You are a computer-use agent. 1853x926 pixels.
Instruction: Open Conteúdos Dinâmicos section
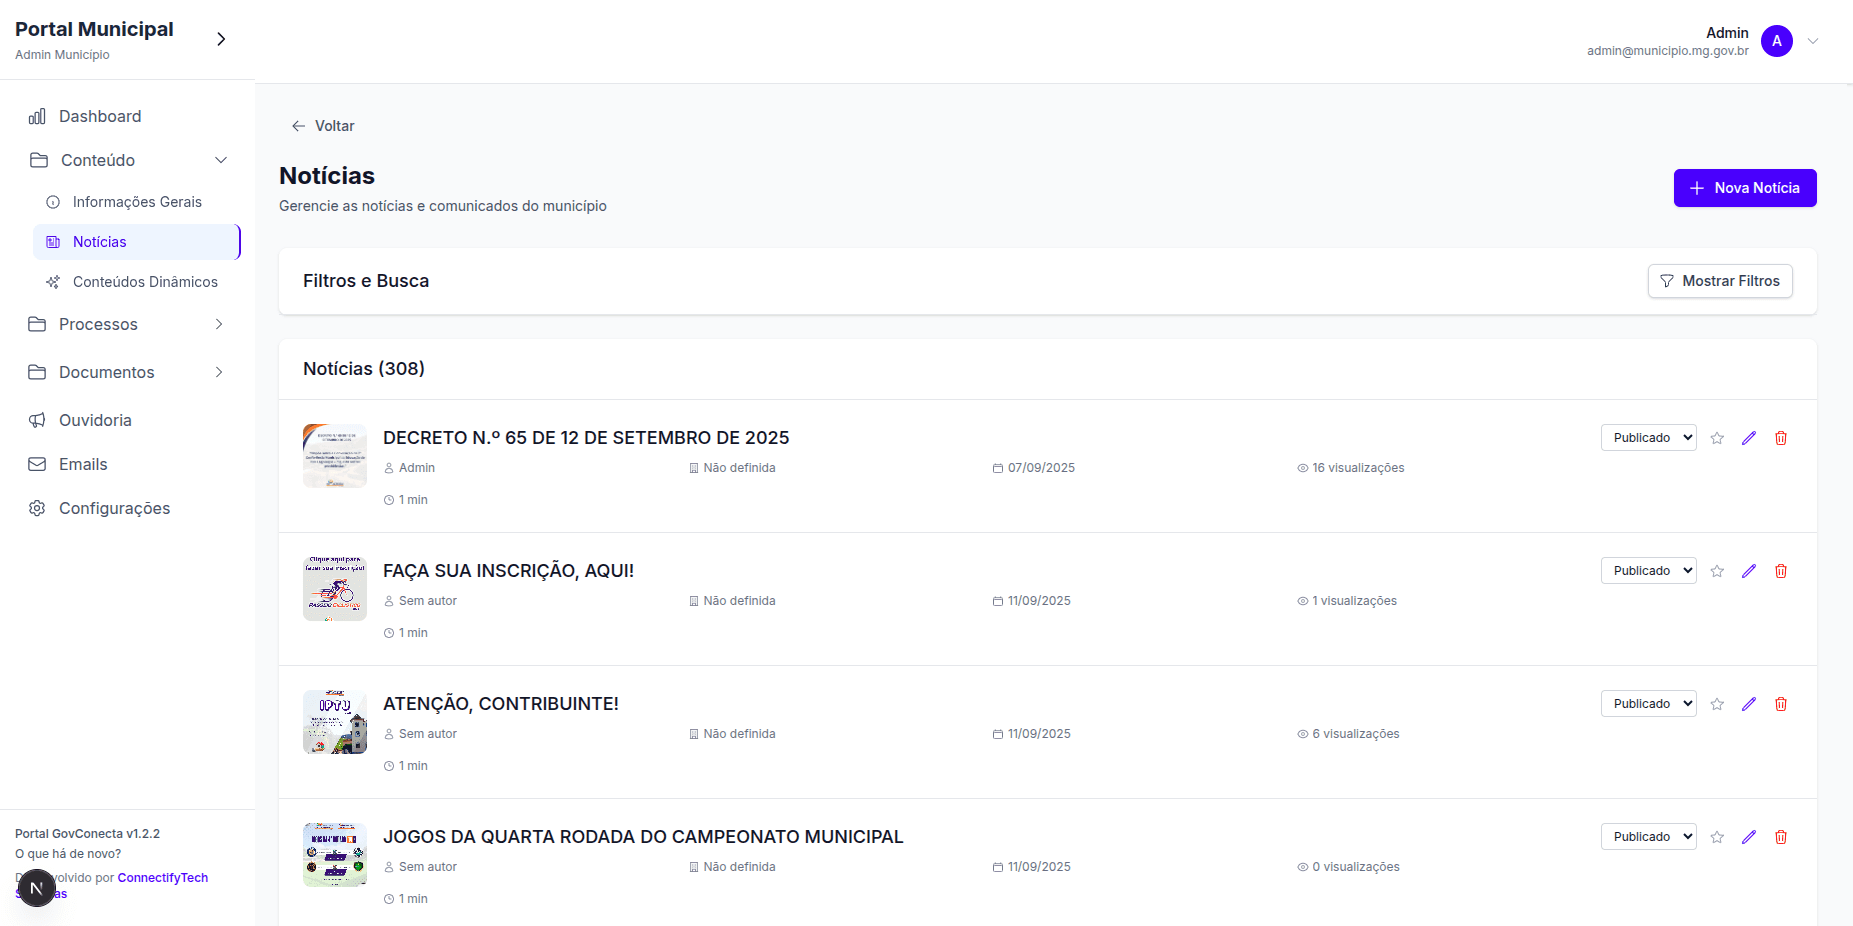(x=144, y=282)
